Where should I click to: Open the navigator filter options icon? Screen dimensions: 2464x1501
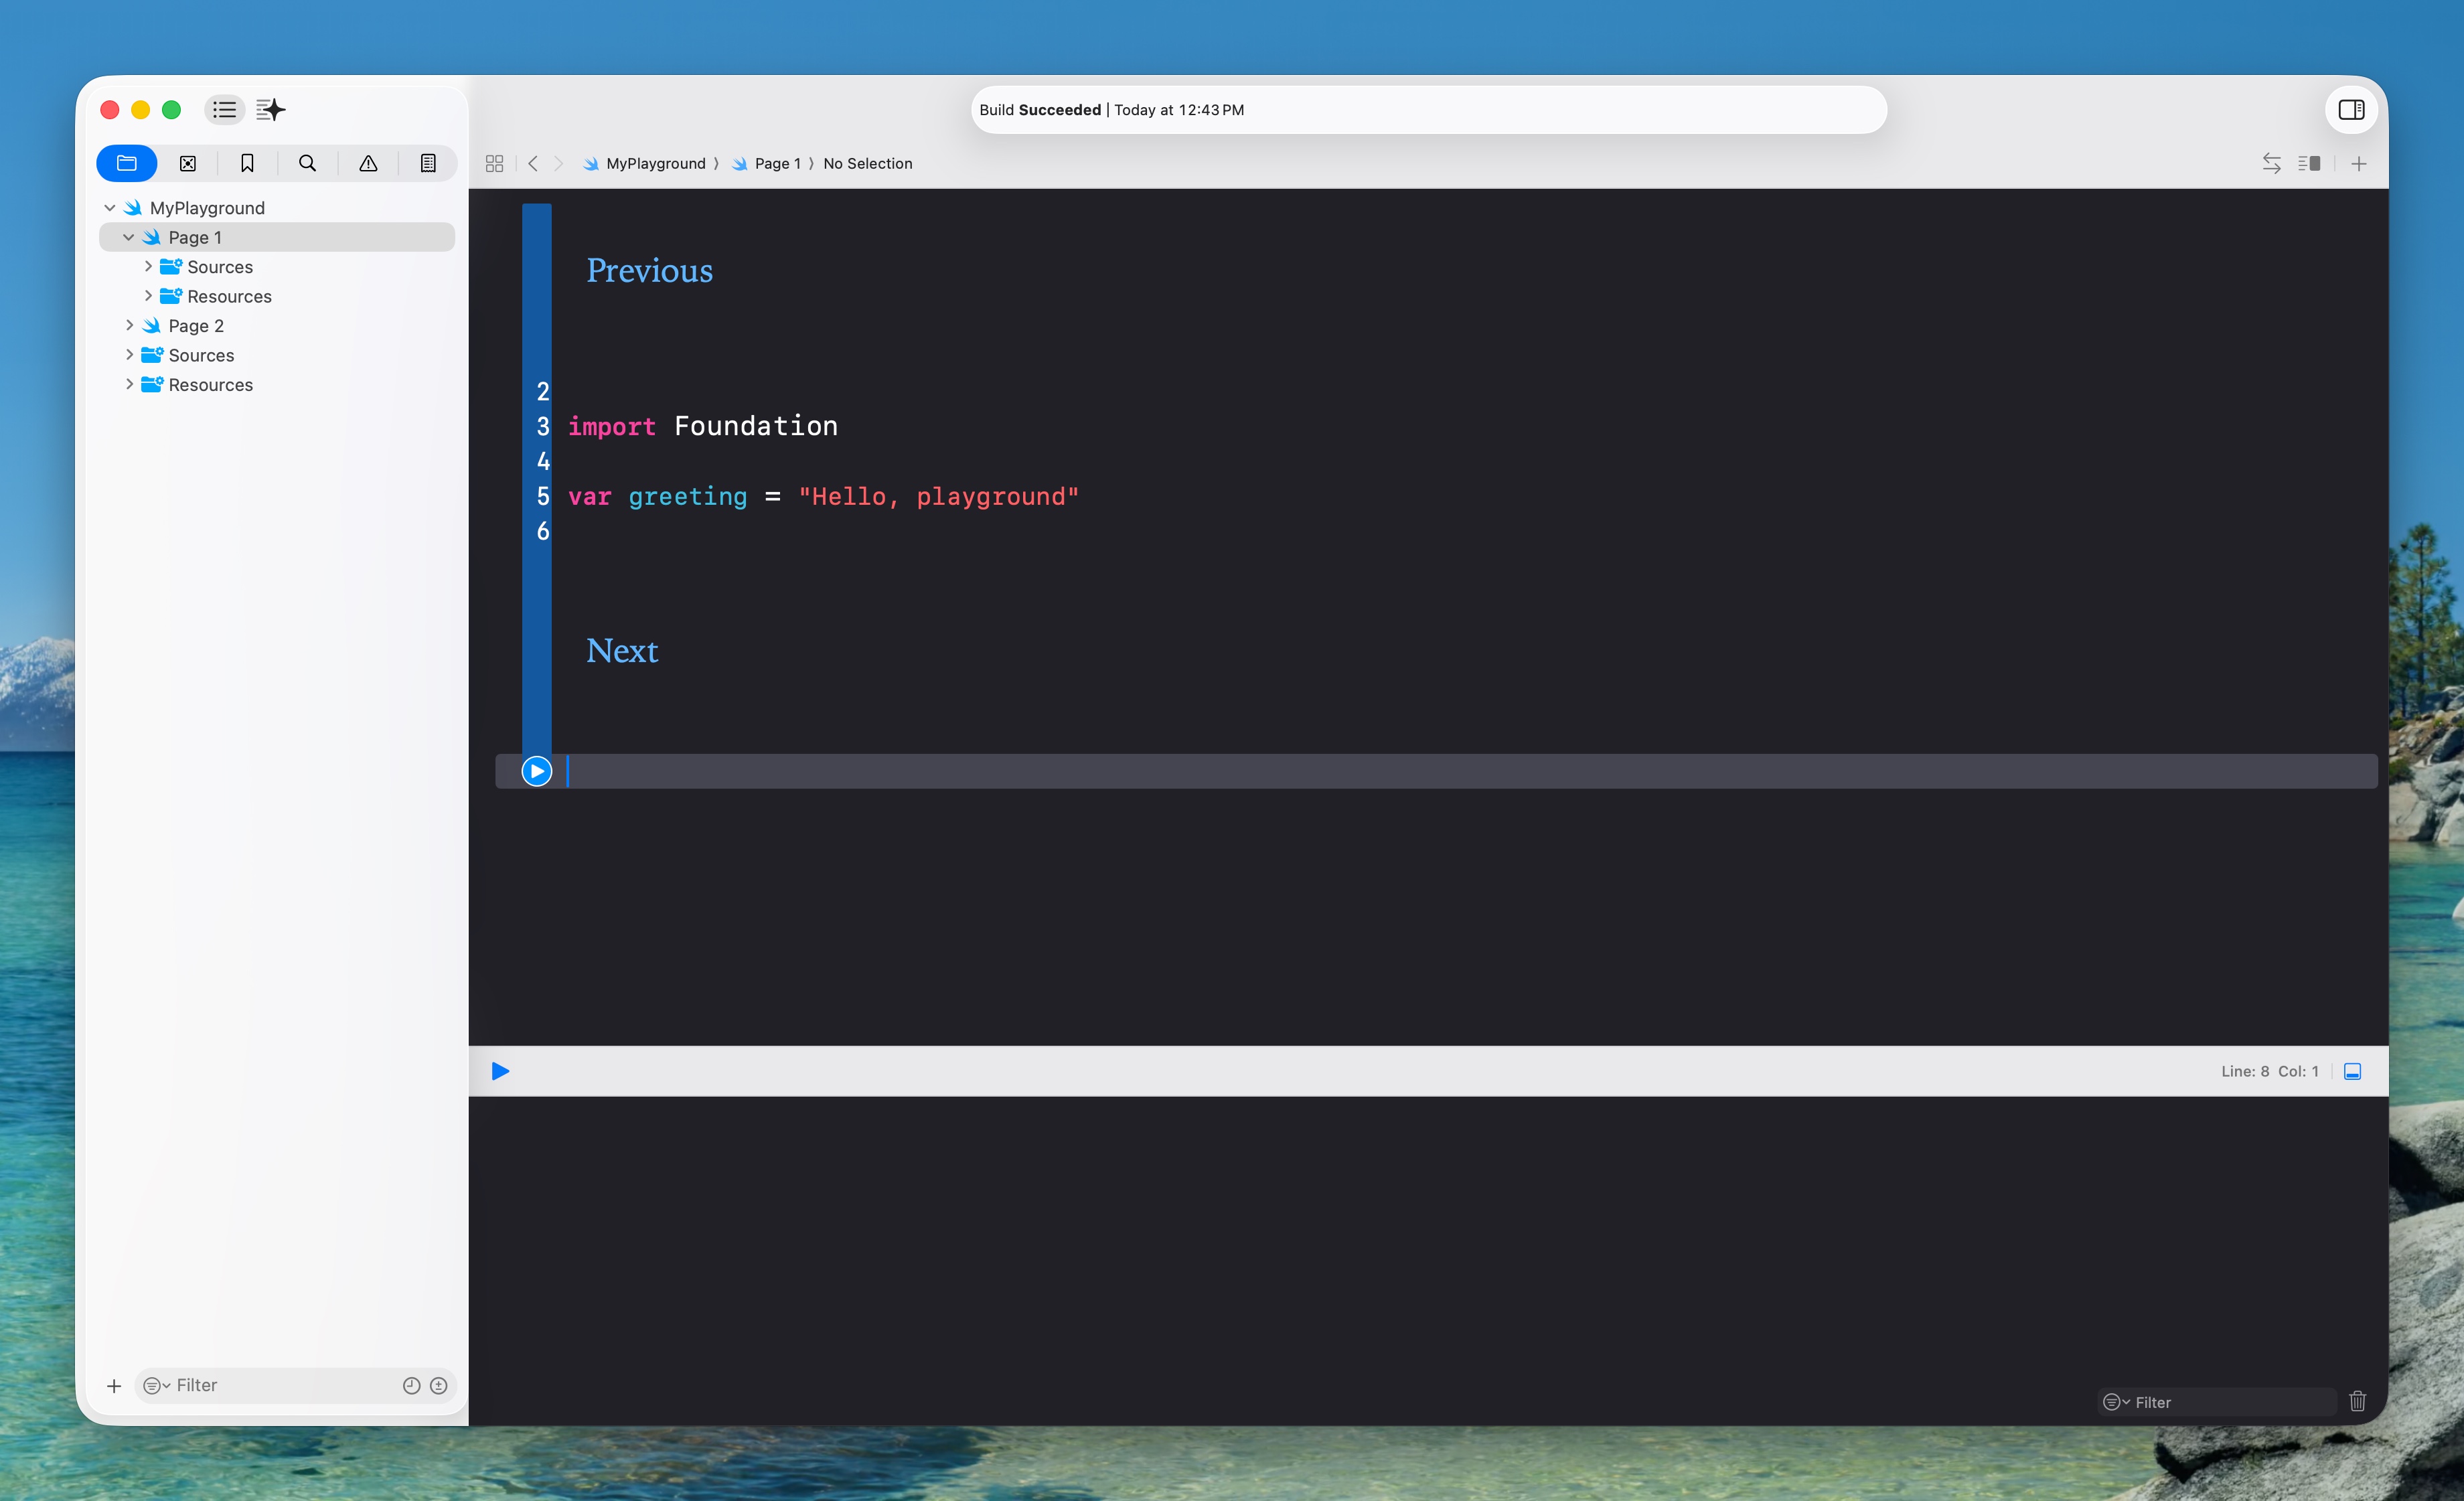pyautogui.click(x=156, y=1385)
